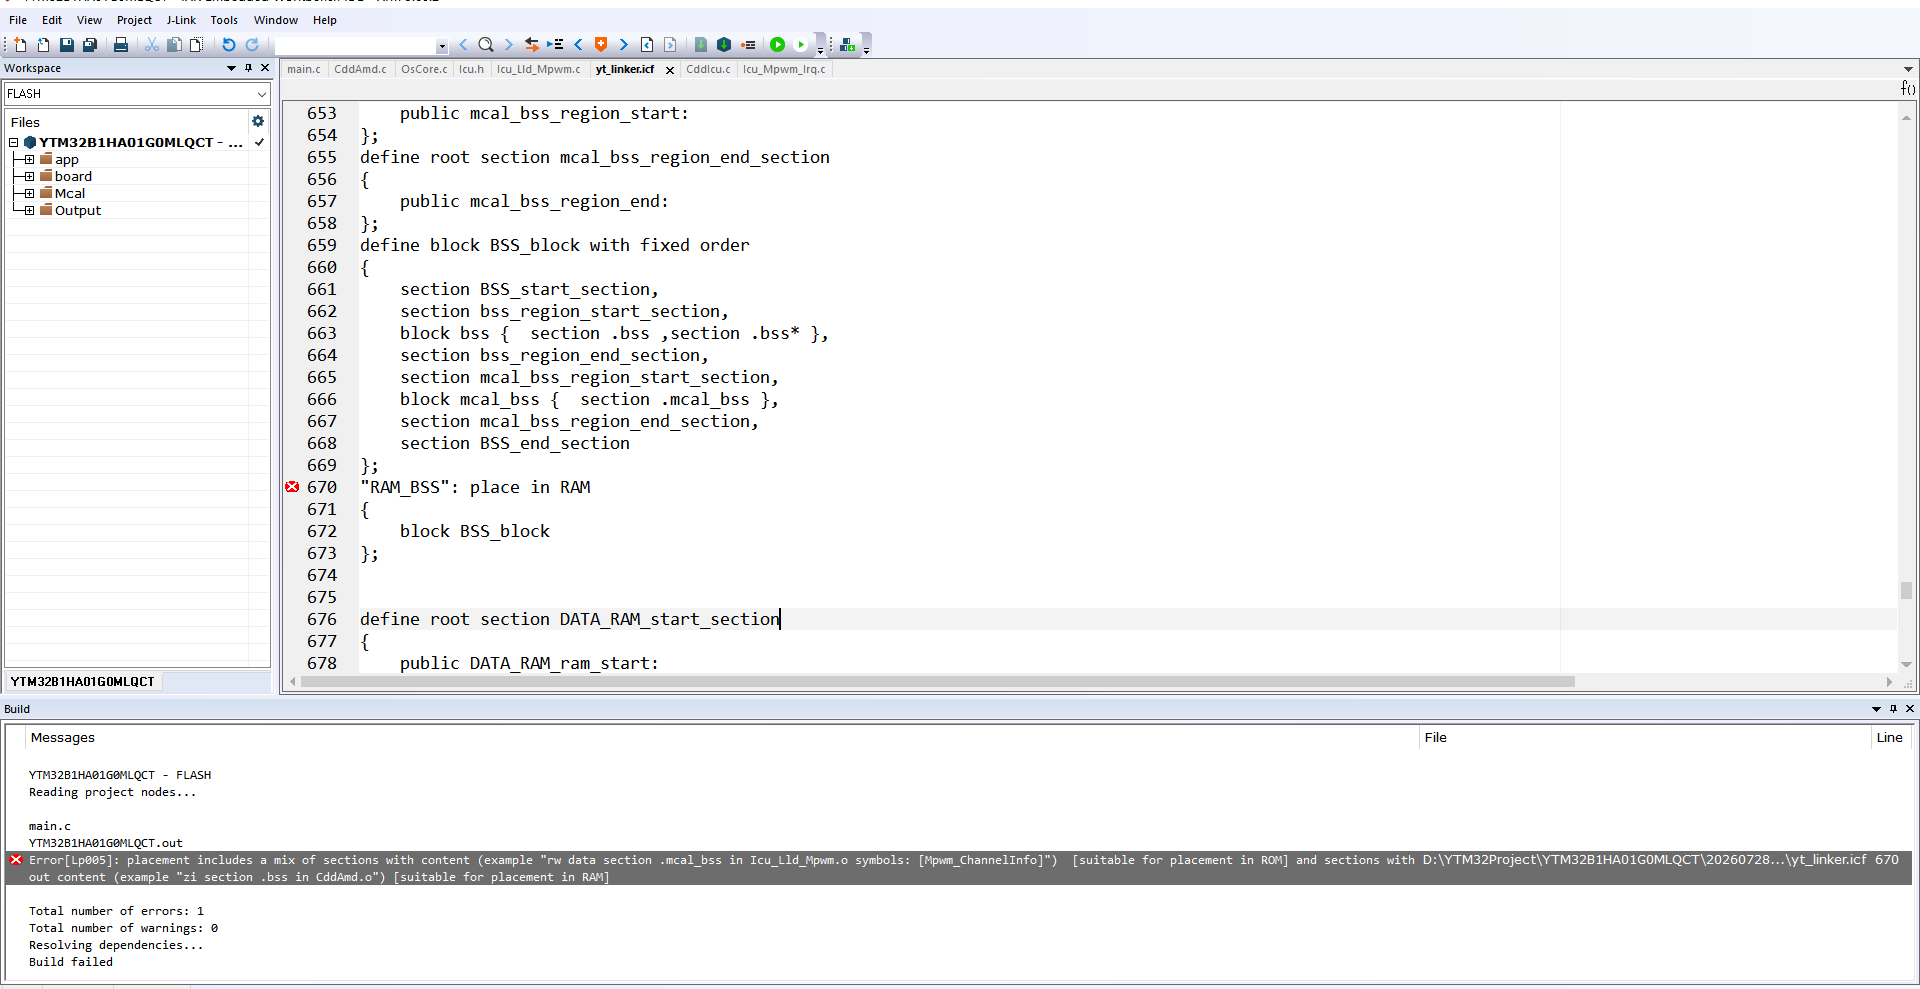Screen dimensions: 1920x989
Task: Click the YTM32B1HA01G0MLQCT workspace bottom tab
Action: (x=83, y=681)
